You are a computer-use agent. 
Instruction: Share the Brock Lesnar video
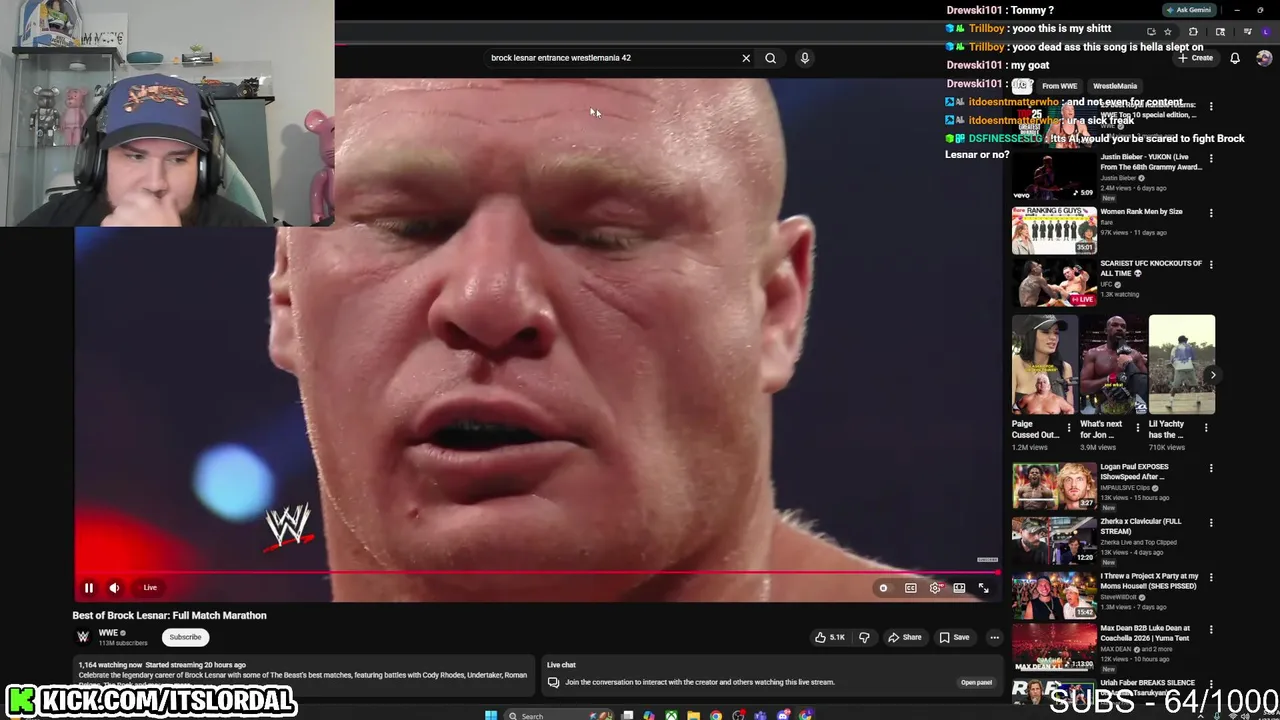905,637
